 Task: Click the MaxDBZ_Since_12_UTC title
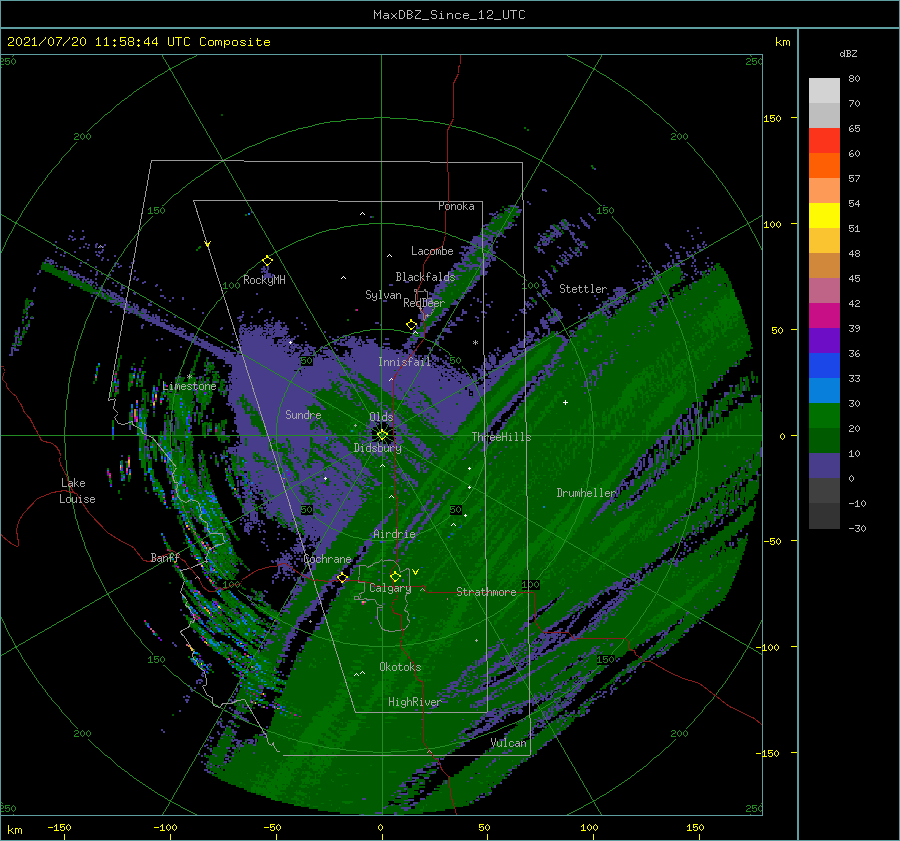tap(449, 15)
